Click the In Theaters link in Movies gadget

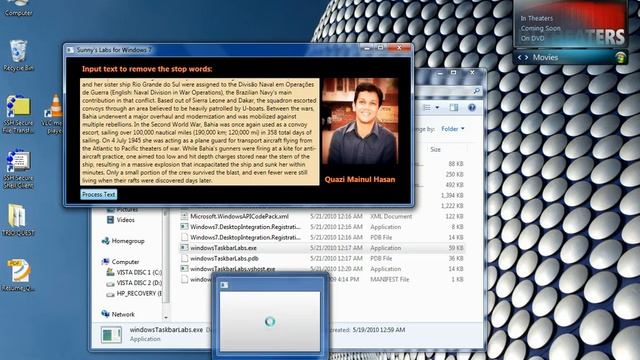pyautogui.click(x=536, y=18)
